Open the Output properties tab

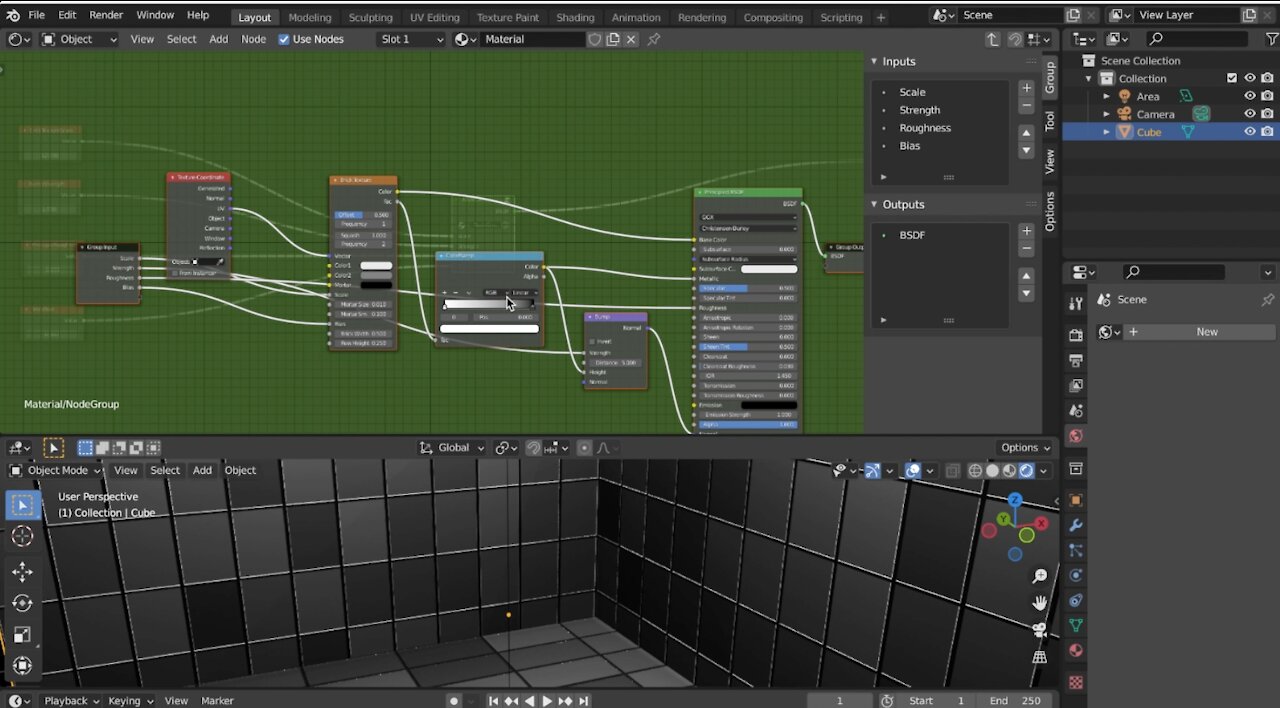[1076, 360]
